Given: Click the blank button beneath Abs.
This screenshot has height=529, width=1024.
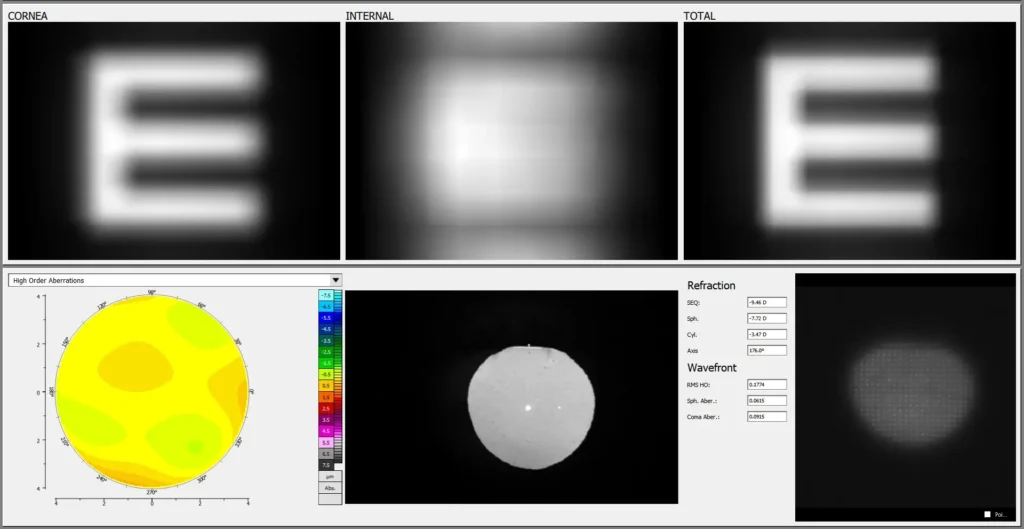Looking at the screenshot, I should [x=330, y=499].
